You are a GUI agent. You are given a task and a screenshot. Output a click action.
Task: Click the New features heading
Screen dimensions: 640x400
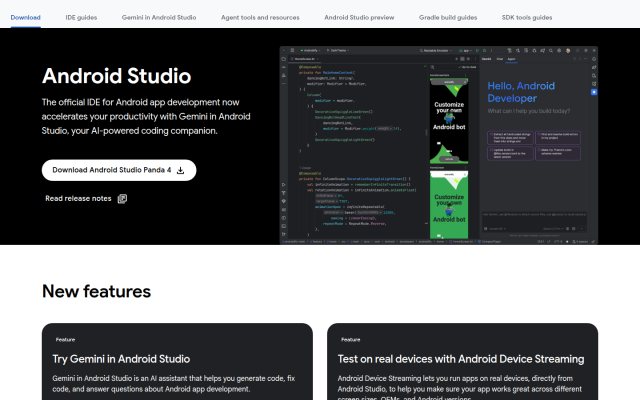click(x=96, y=291)
